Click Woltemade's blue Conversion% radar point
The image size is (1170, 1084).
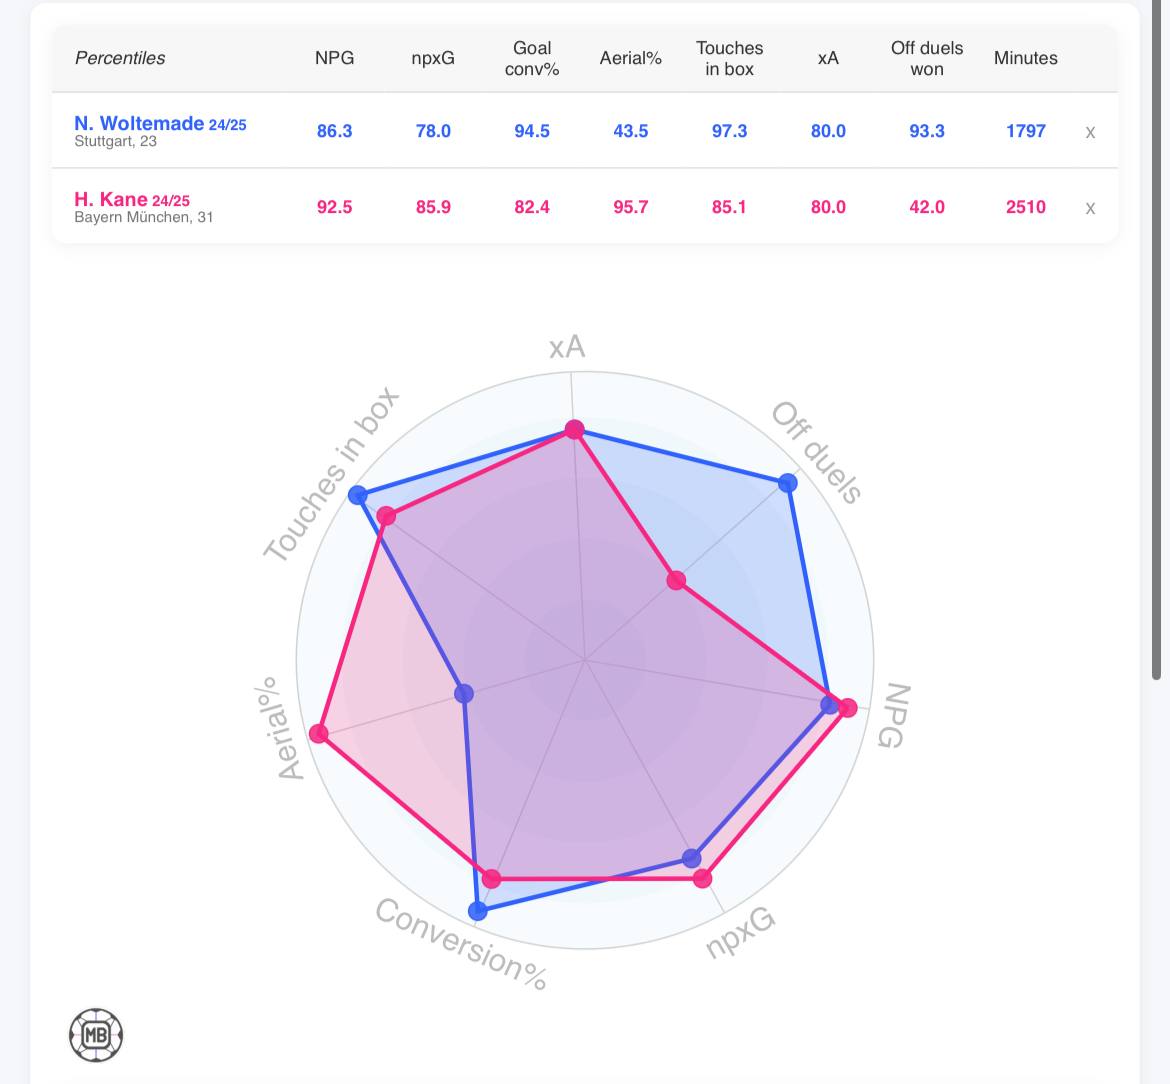[478, 910]
